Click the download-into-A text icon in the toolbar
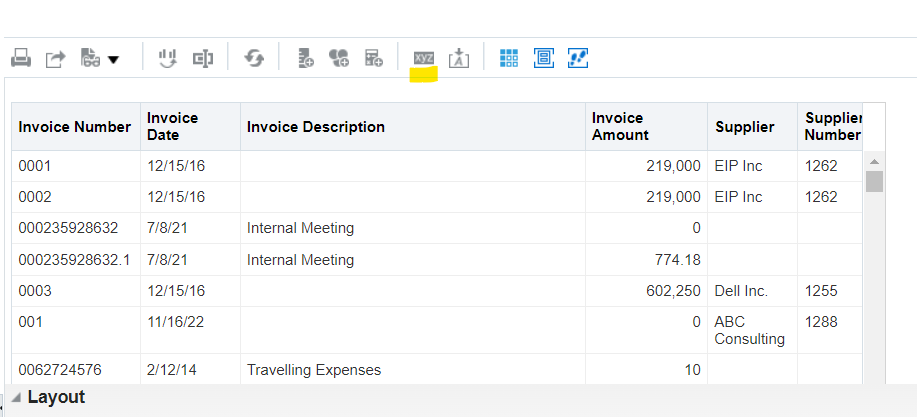The image size is (917, 417). 458,58
